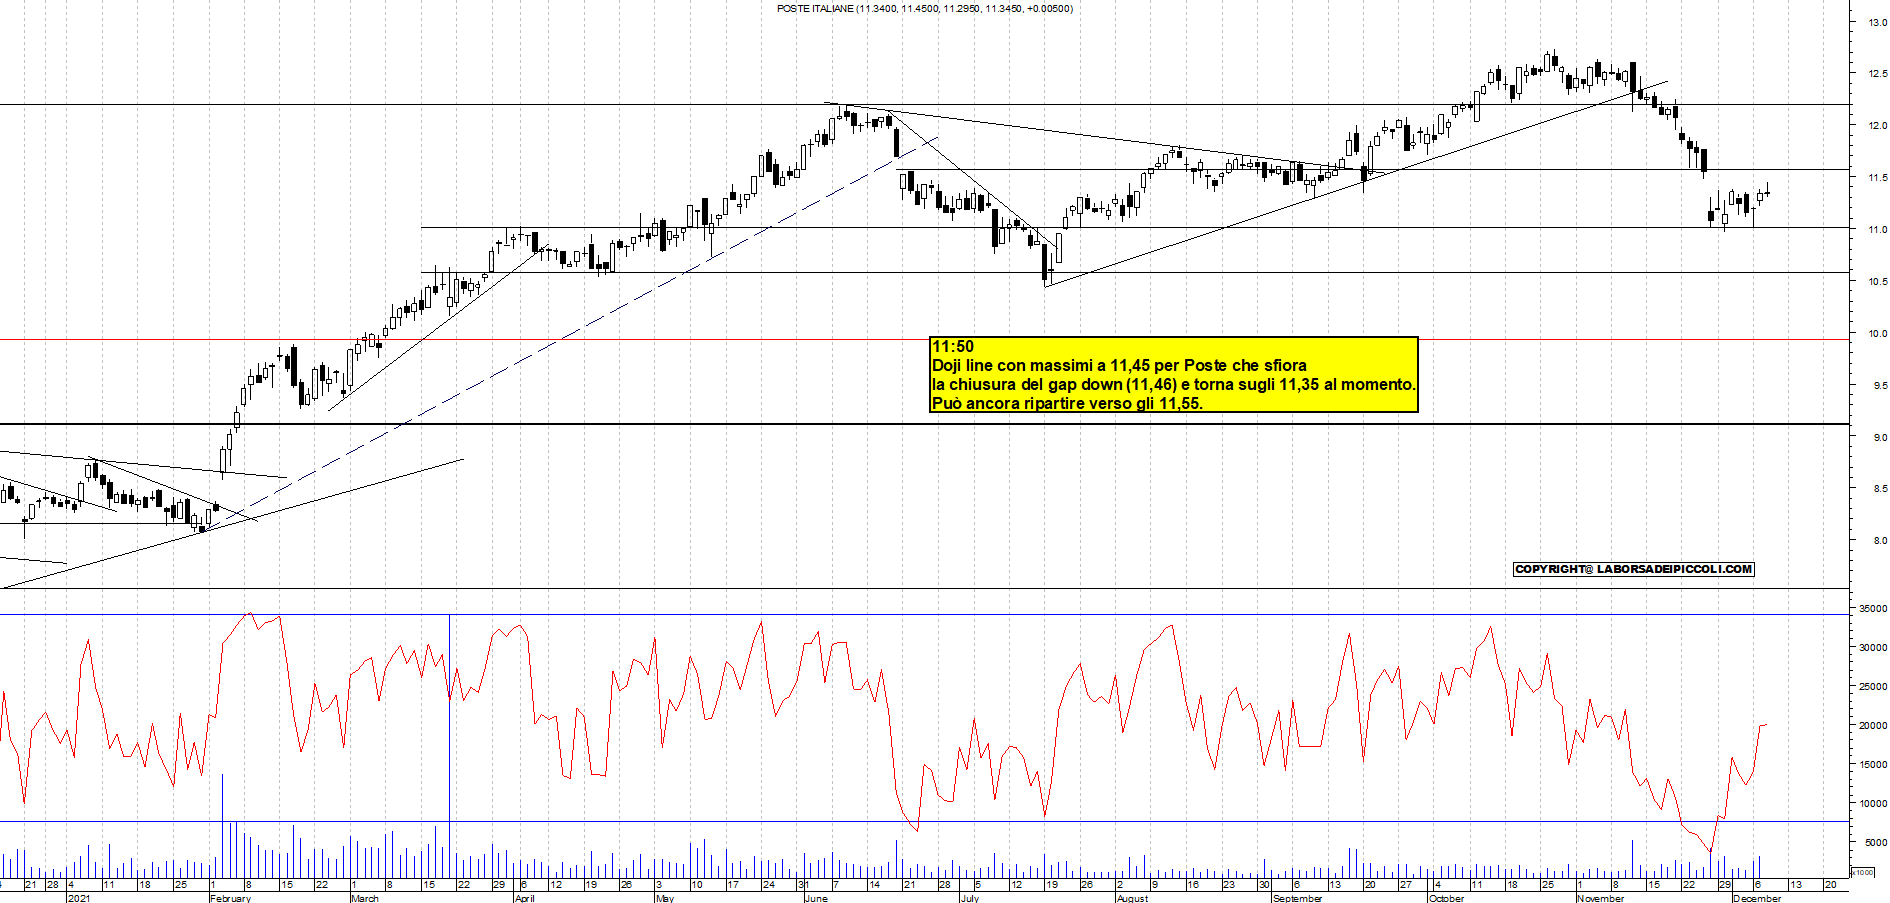Click the 20000 volume axis label
Viewport: 1890px width, 903px height.
click(1873, 726)
